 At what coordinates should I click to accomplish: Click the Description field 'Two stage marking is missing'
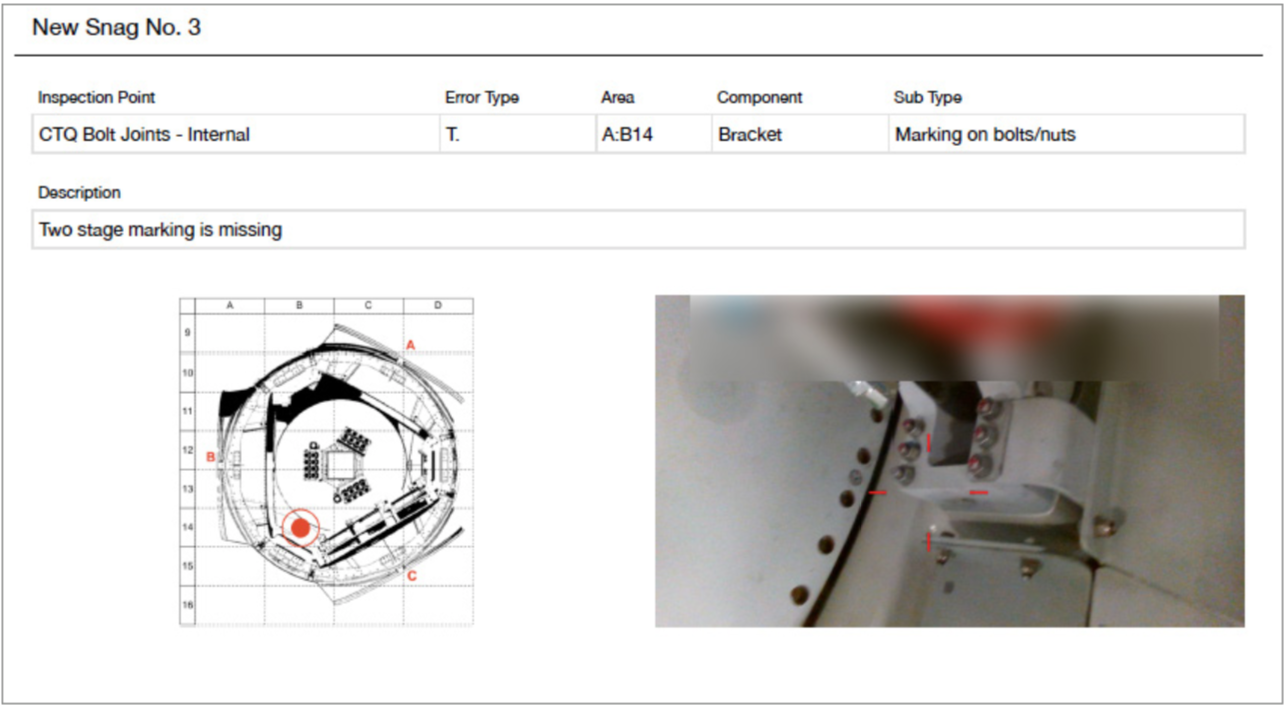click(638, 230)
